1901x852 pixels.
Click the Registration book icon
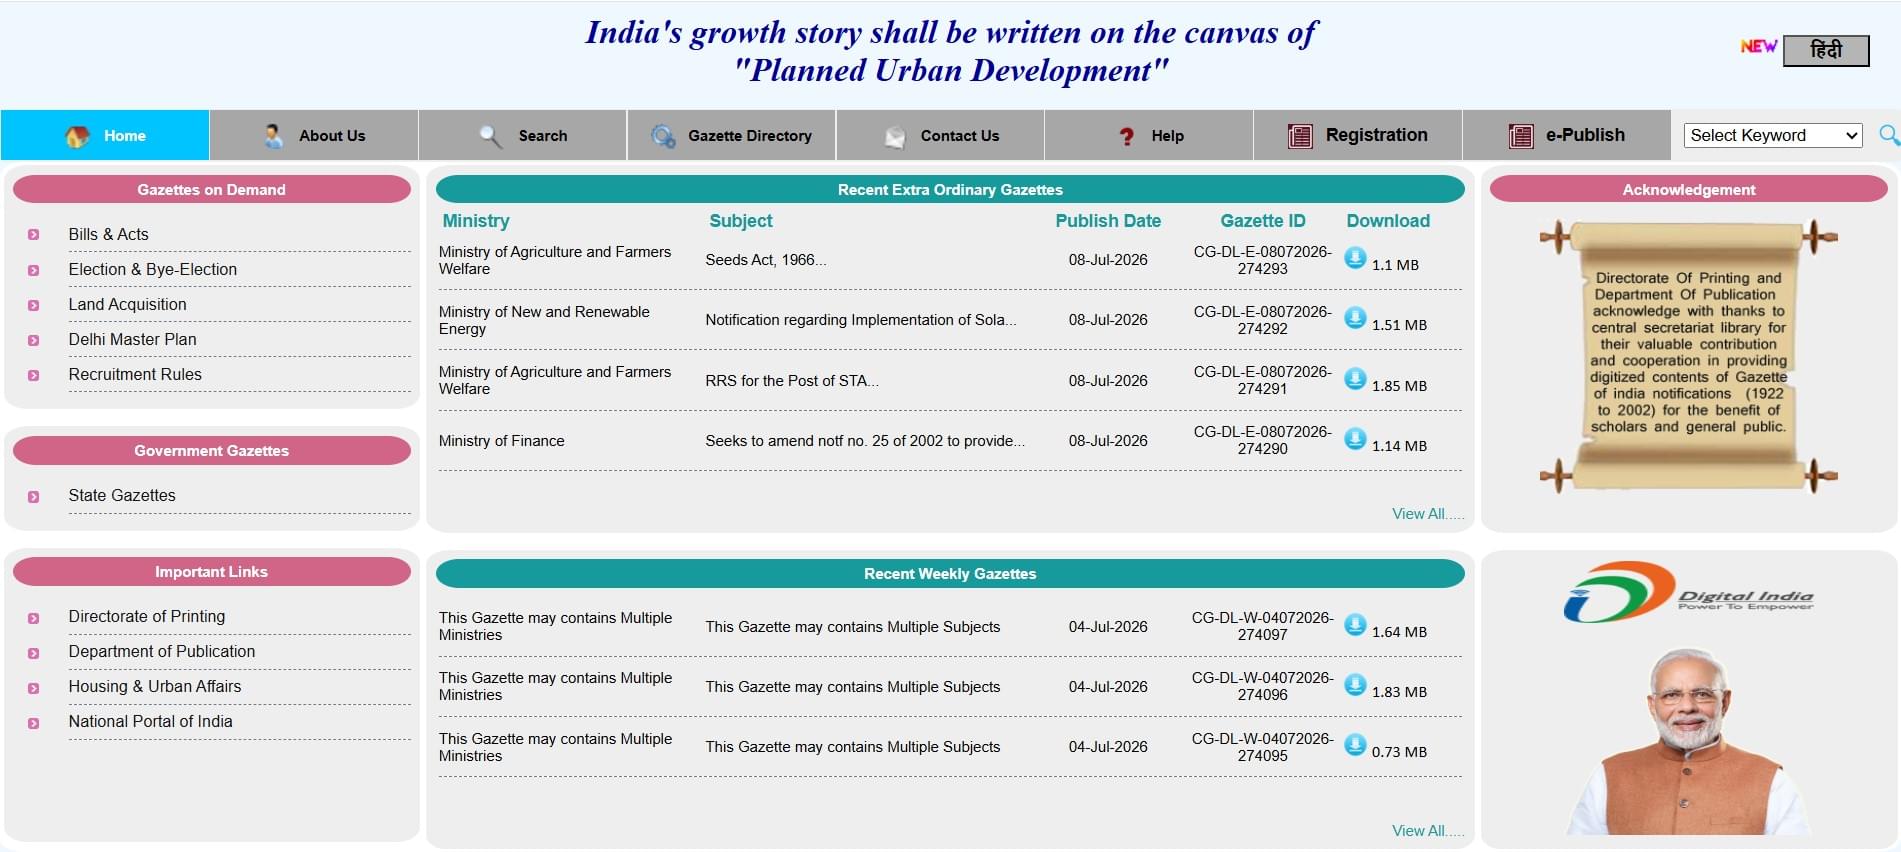point(1300,136)
